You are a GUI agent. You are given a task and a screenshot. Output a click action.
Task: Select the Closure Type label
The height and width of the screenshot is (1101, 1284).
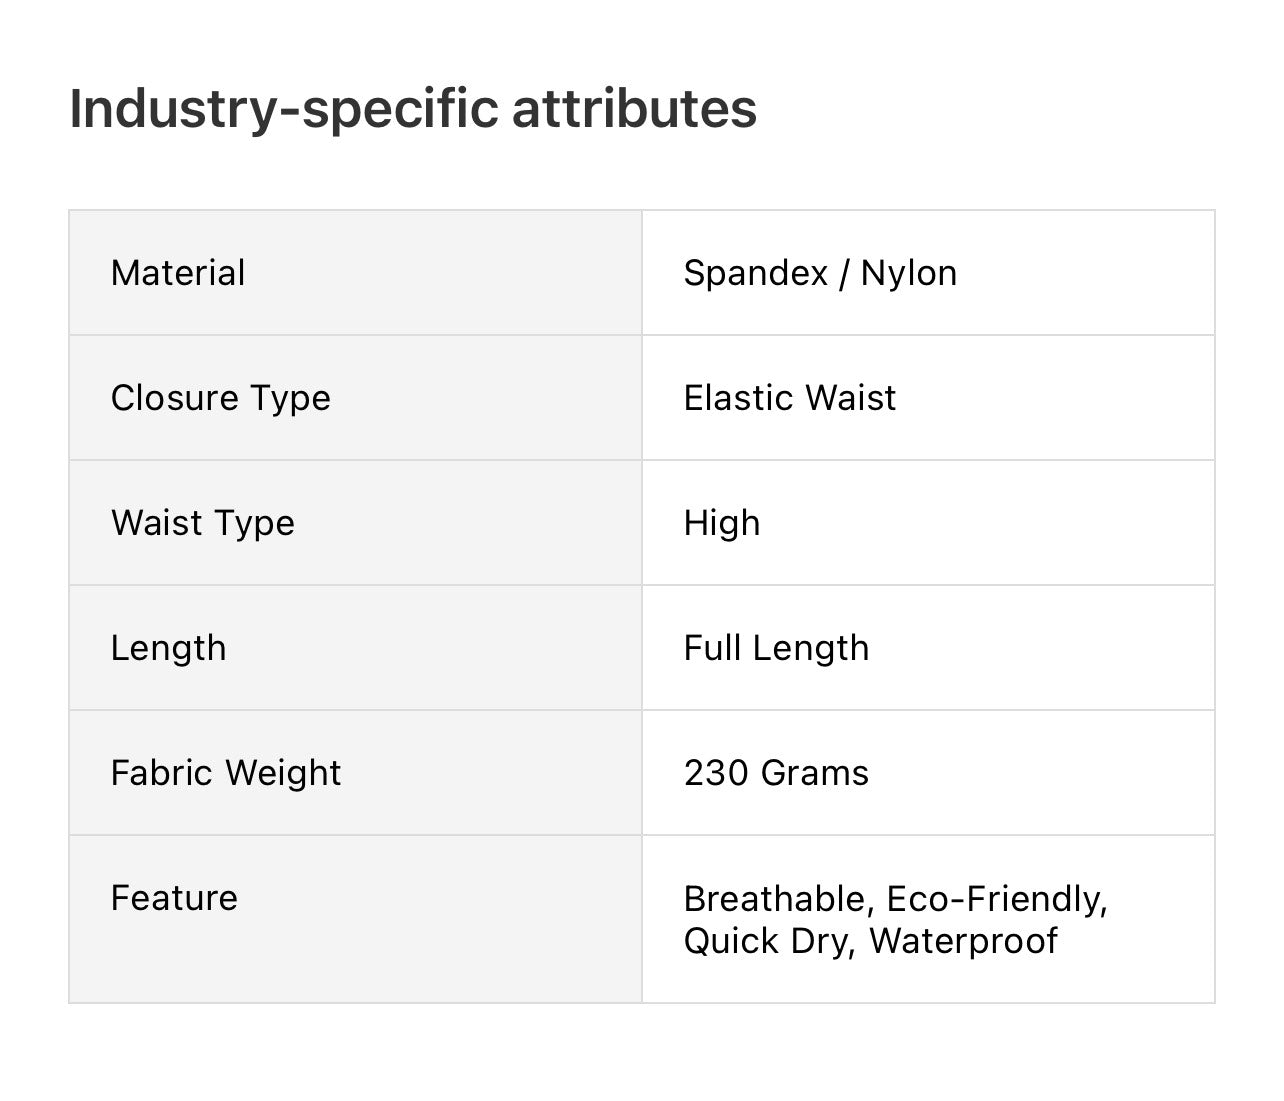[220, 398]
